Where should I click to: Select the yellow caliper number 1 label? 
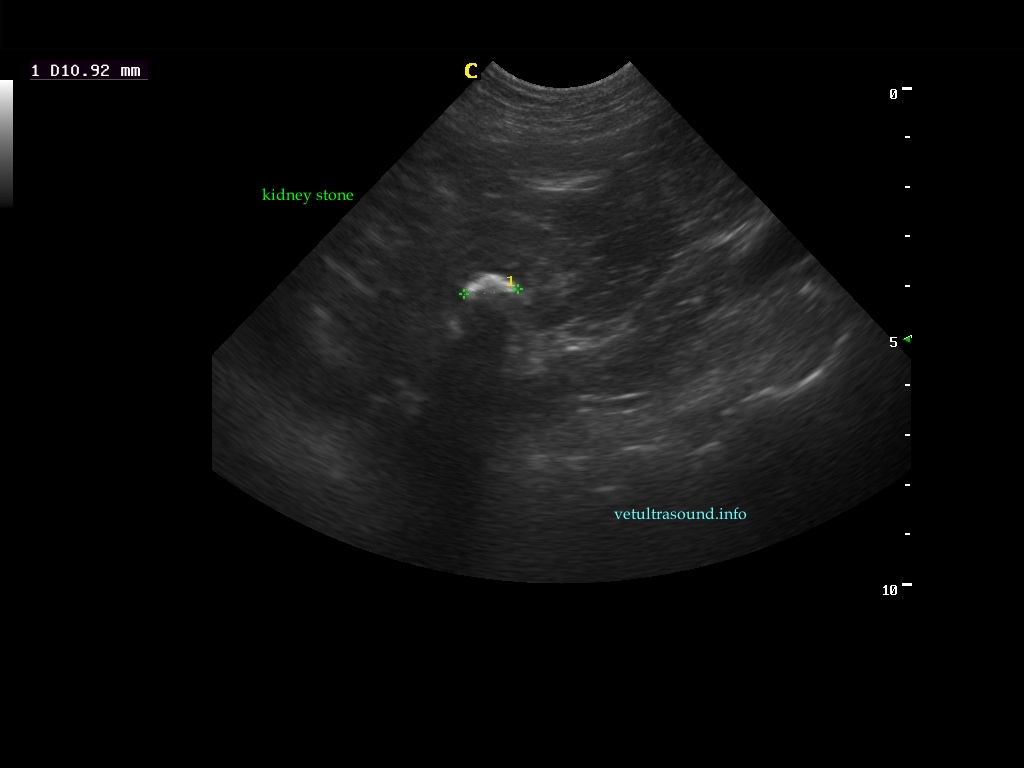[510, 281]
